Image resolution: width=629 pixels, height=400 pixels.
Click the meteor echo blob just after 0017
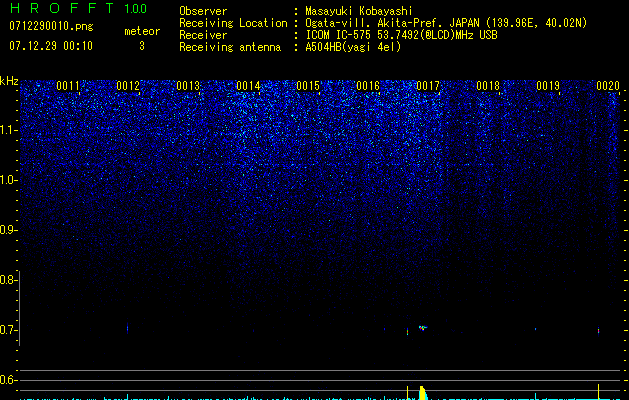(x=423, y=328)
